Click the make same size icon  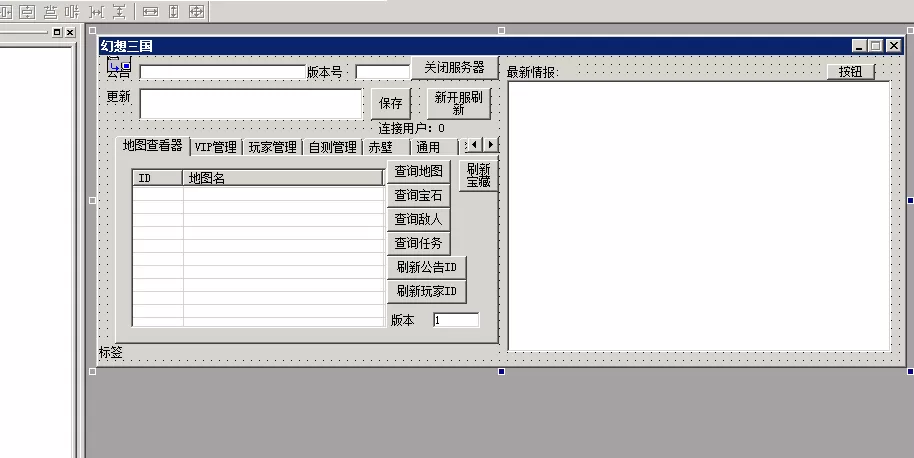196,11
